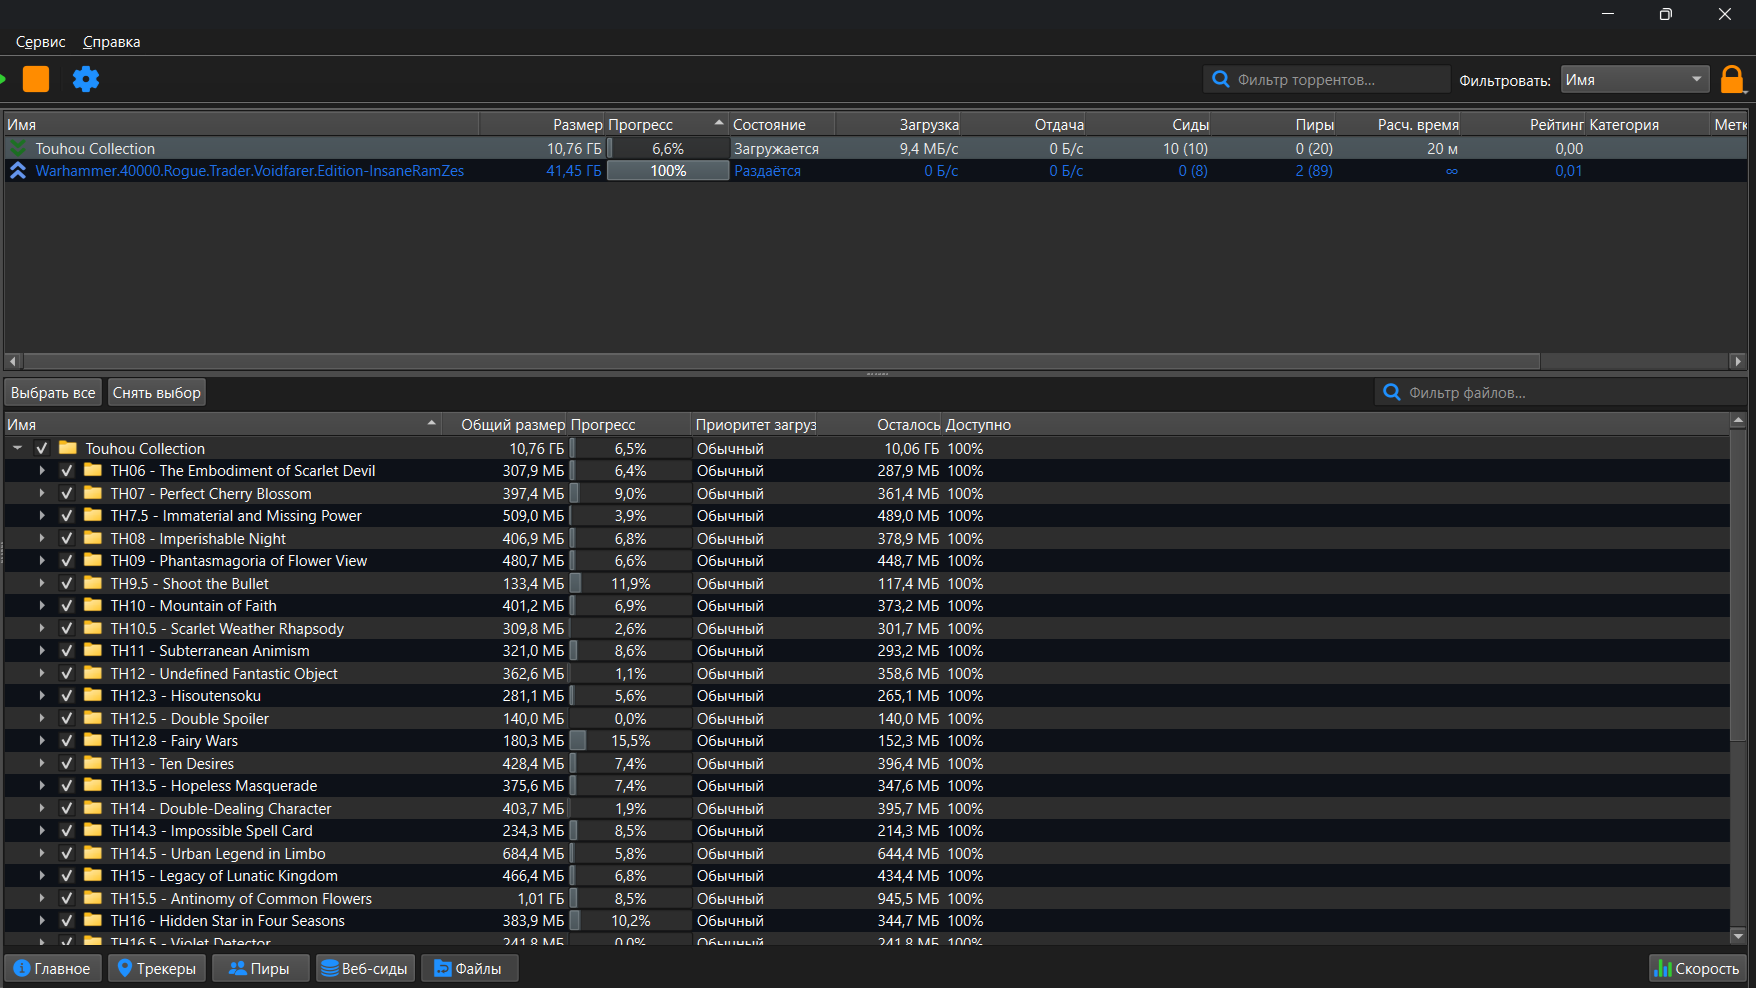Viewport: 1756px width, 988px height.
Task: Click the folder icon of TH12.8 Fairy Wars
Action: pyautogui.click(x=93, y=740)
